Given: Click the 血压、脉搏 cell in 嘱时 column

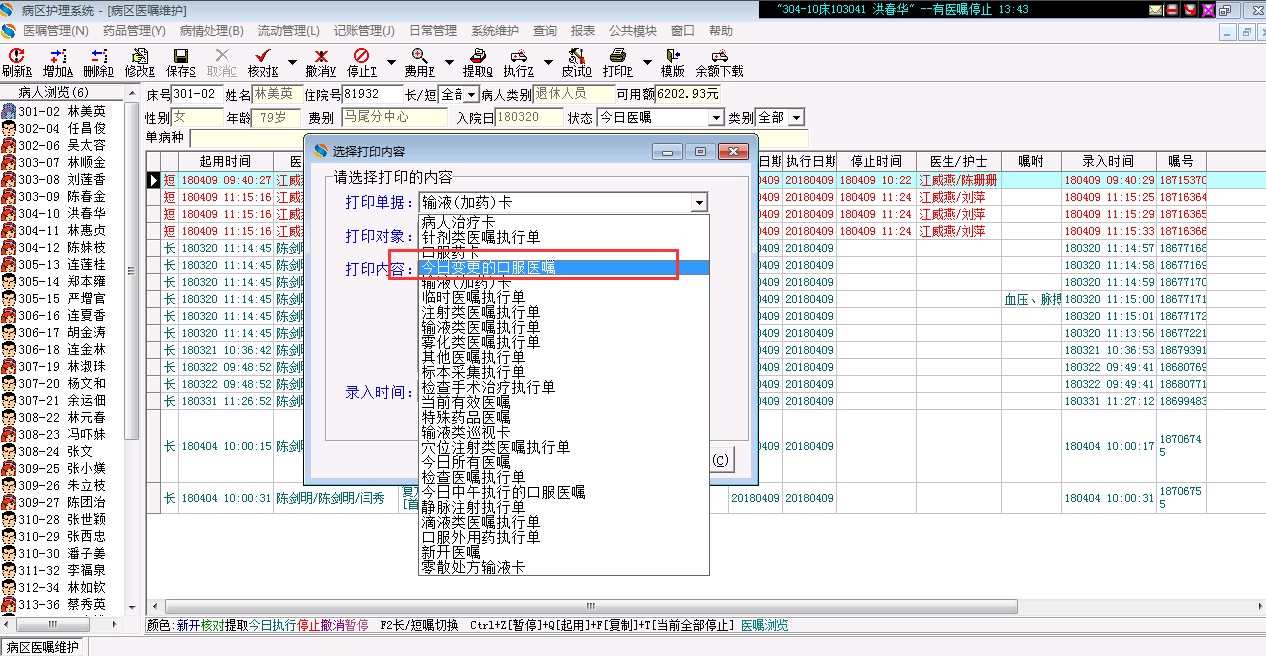Looking at the screenshot, I should [x=1032, y=299].
